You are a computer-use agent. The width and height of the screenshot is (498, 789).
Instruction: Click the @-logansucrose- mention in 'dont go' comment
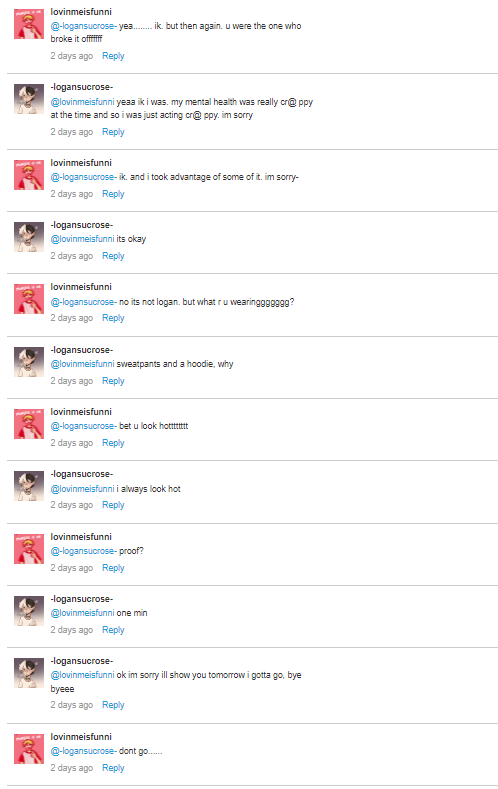coord(84,751)
